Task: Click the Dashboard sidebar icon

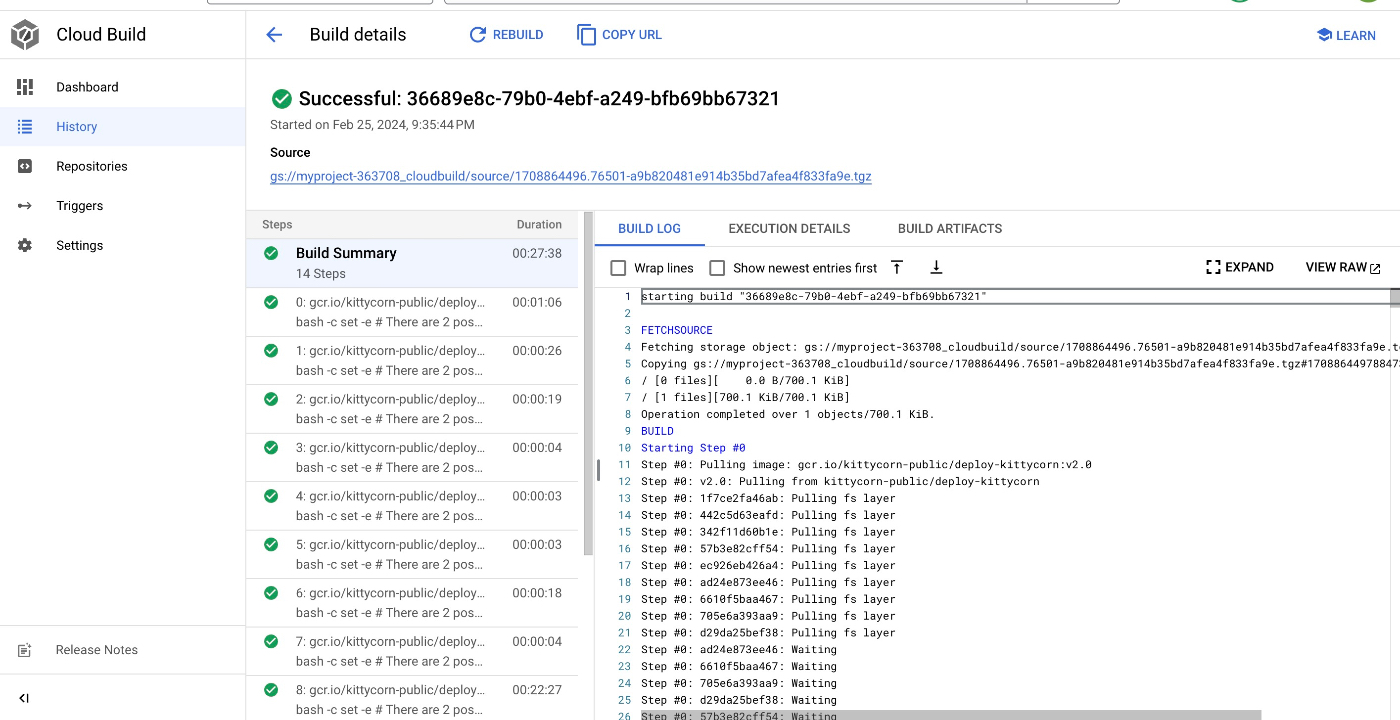Action: coord(25,87)
